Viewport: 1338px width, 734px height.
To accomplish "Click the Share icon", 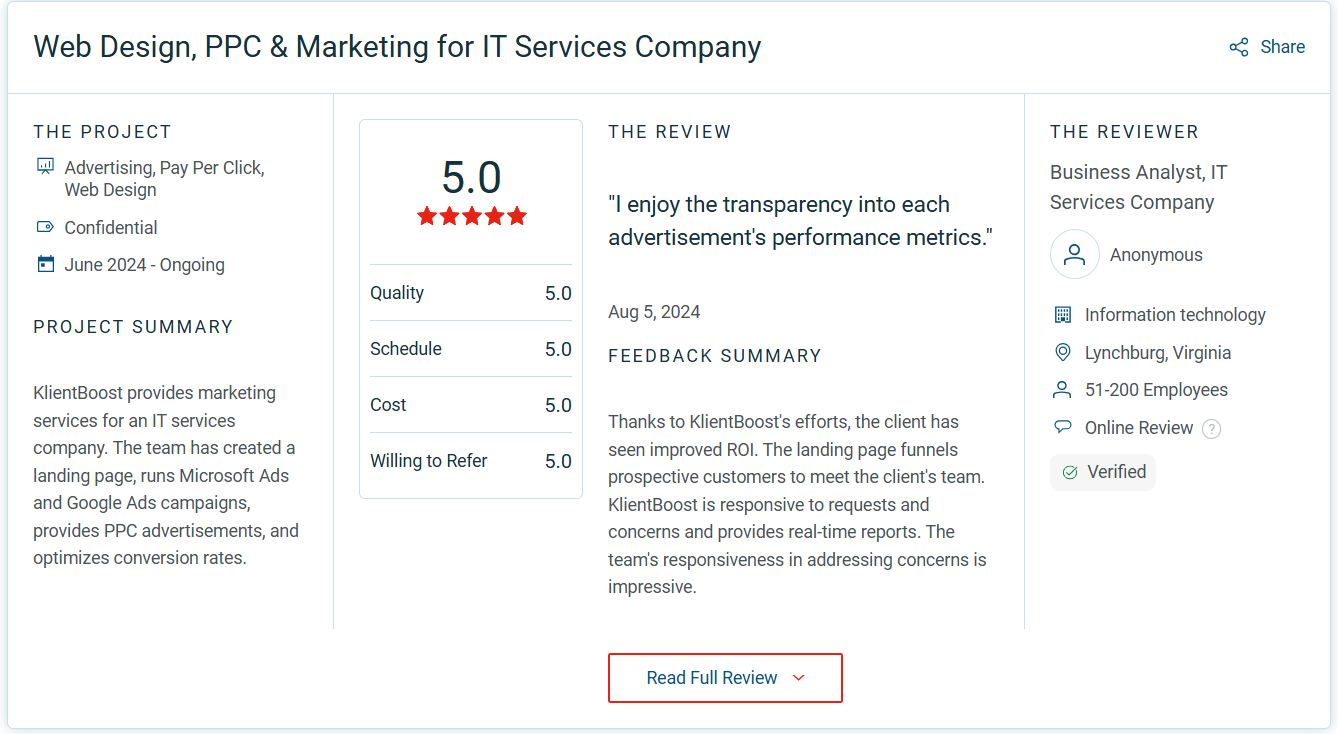I will pyautogui.click(x=1238, y=46).
